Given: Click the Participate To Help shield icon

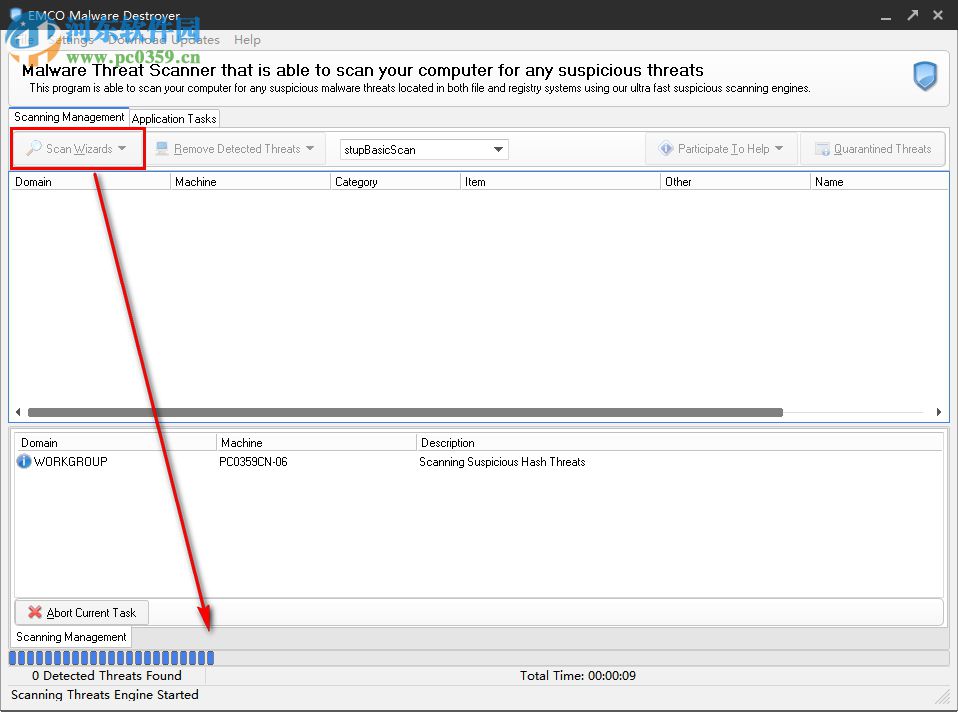Looking at the screenshot, I should pos(666,148).
